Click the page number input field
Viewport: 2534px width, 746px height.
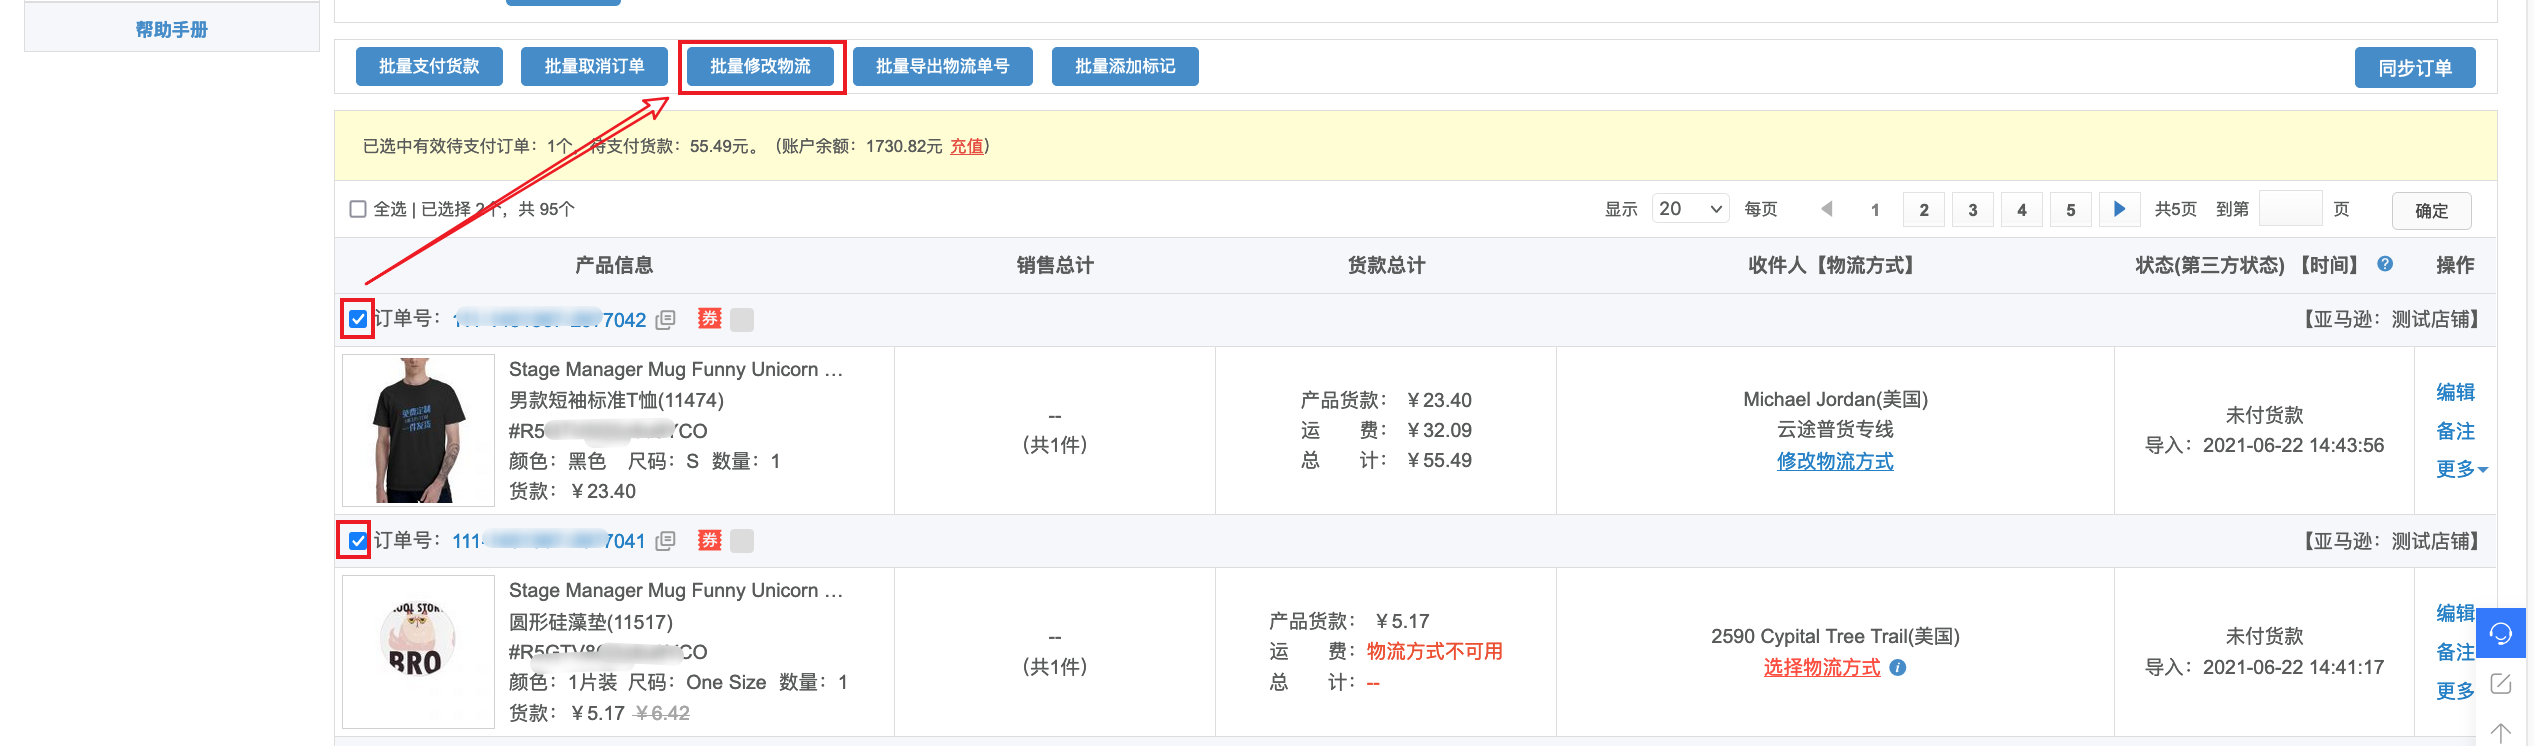pyautogui.click(x=2290, y=209)
